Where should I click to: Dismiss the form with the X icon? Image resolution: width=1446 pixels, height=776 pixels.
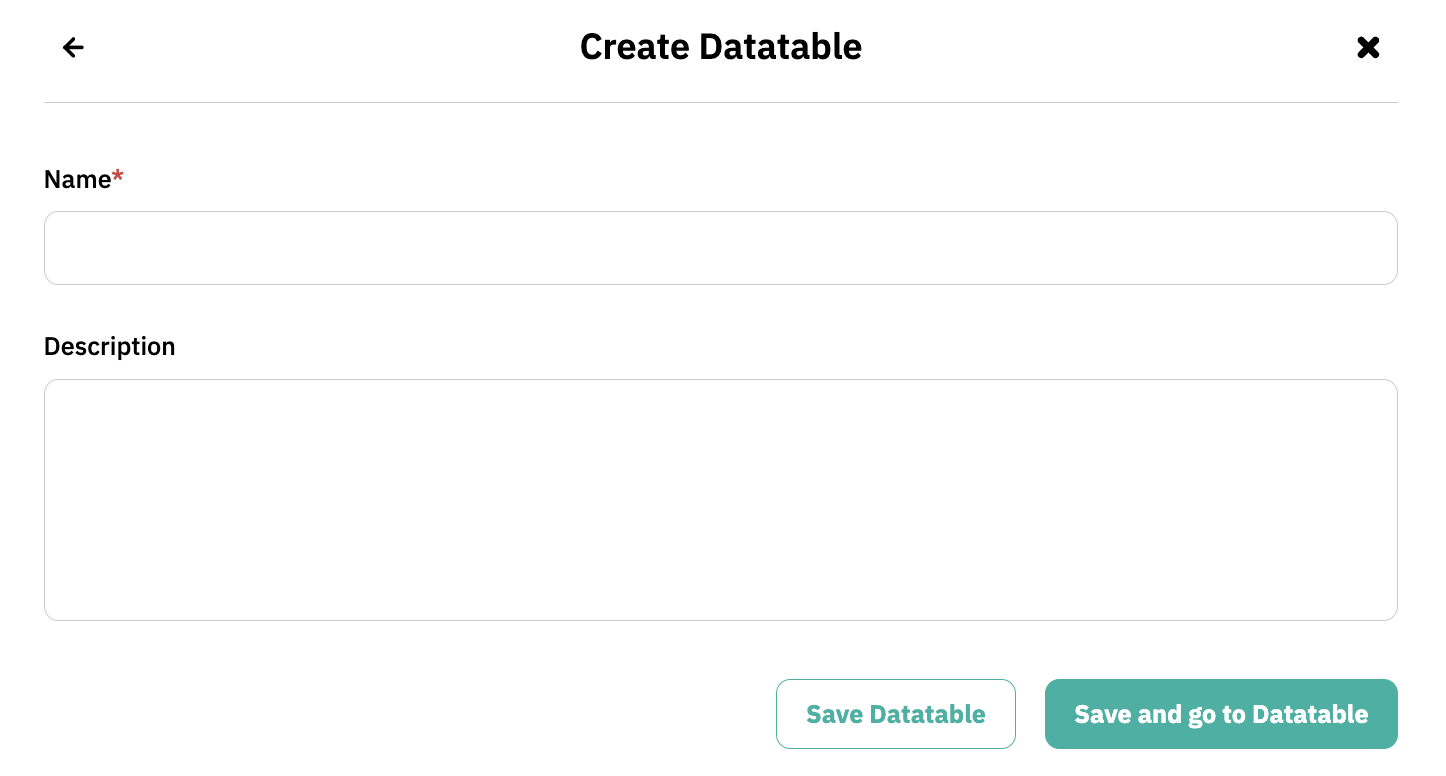1368,47
